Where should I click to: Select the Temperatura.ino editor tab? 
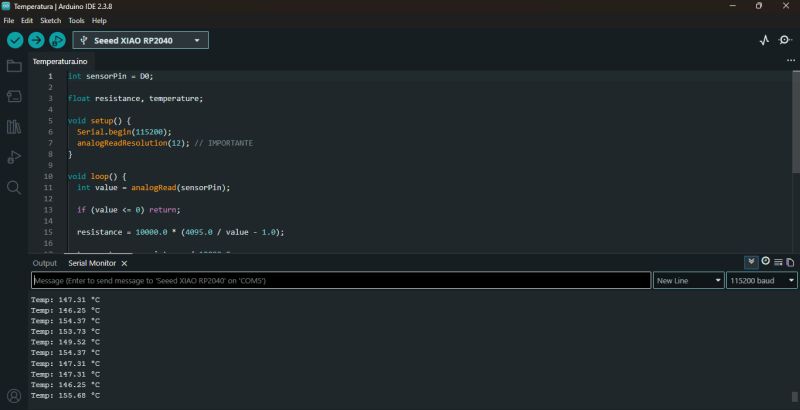(x=60, y=61)
